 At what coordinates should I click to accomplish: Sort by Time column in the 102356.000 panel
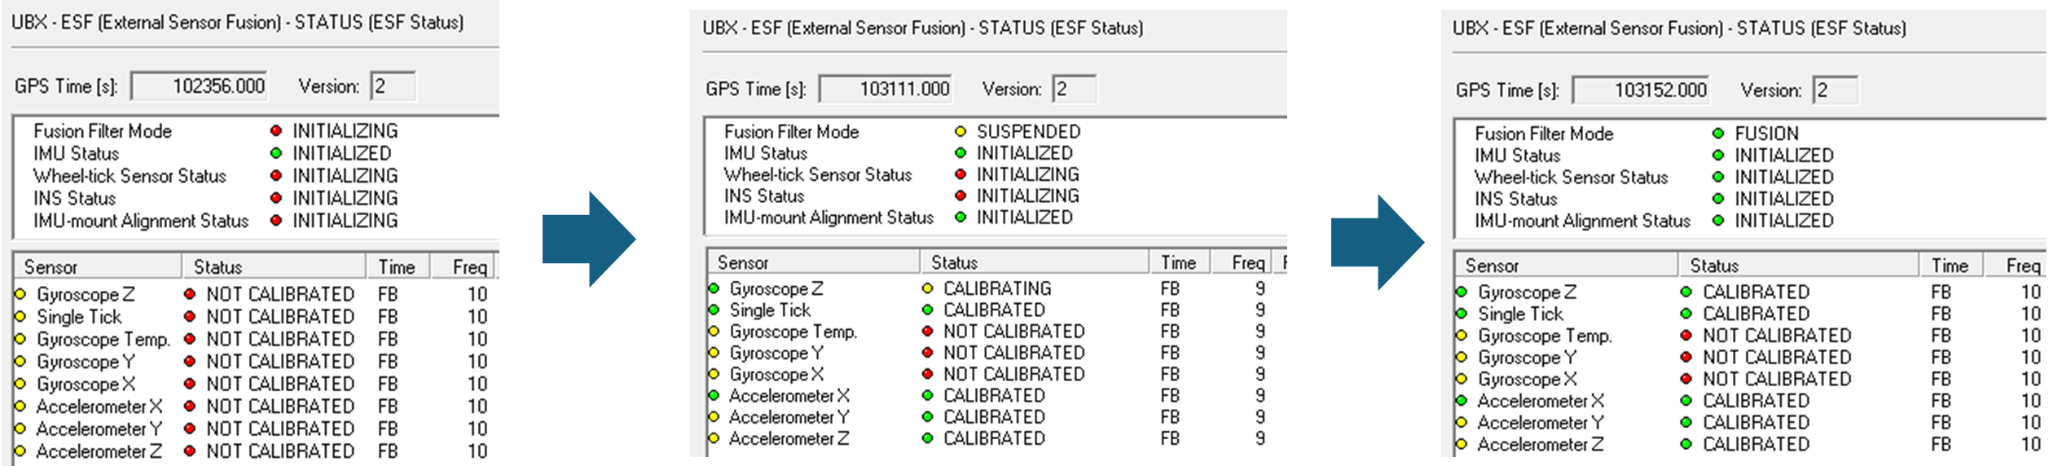point(398,267)
